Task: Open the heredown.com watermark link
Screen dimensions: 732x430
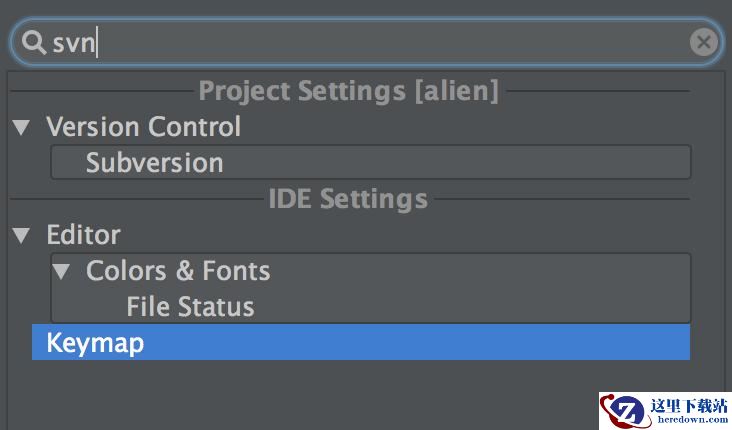Action: pyautogui.click(x=692, y=419)
